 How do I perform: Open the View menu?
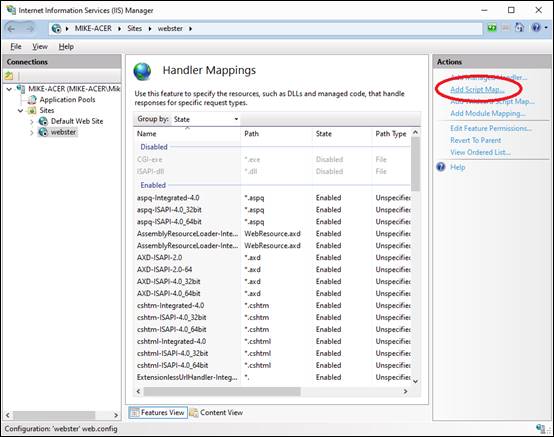[x=40, y=47]
